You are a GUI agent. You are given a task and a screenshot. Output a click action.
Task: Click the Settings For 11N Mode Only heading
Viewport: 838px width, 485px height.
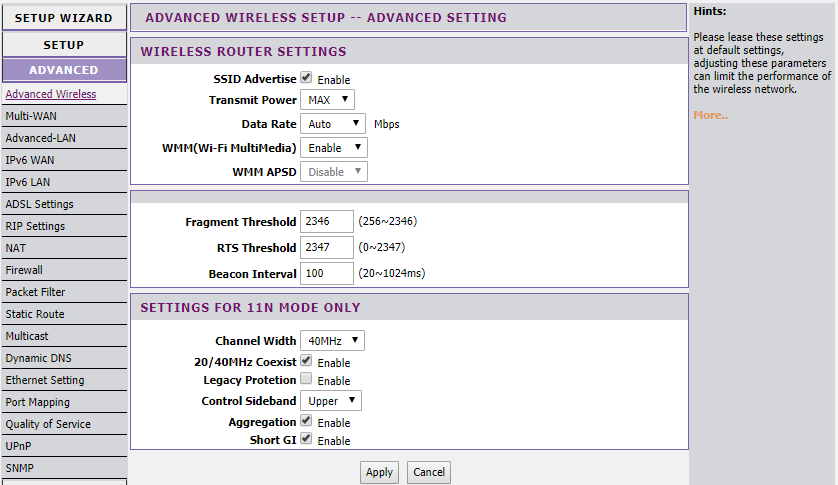(x=250, y=307)
